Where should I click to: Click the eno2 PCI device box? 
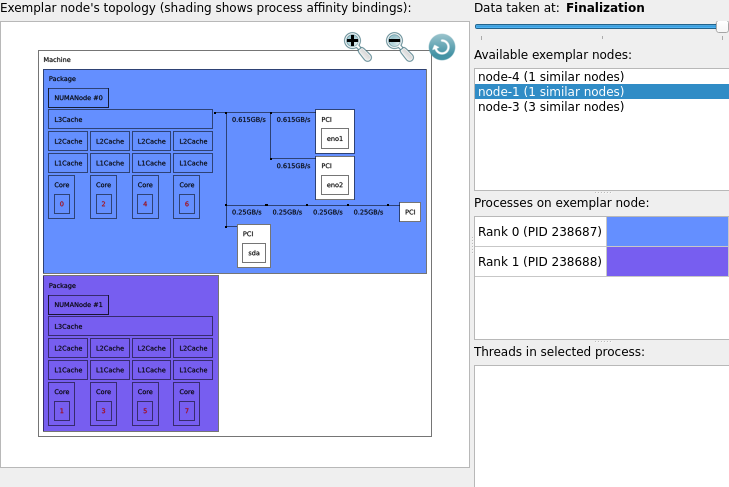(335, 185)
